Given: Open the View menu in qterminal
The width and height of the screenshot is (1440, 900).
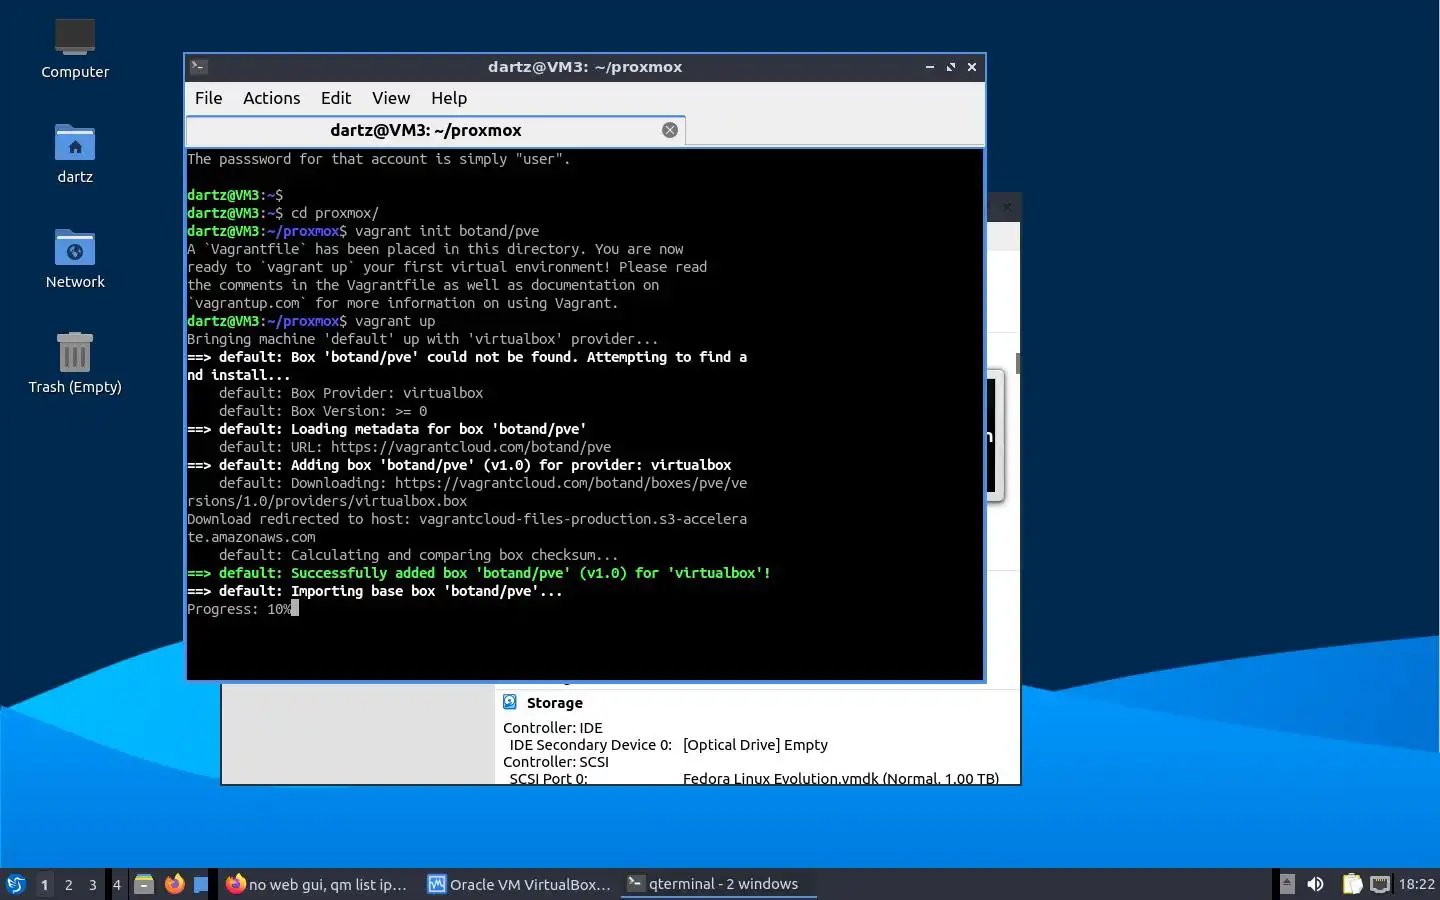Looking at the screenshot, I should [391, 98].
